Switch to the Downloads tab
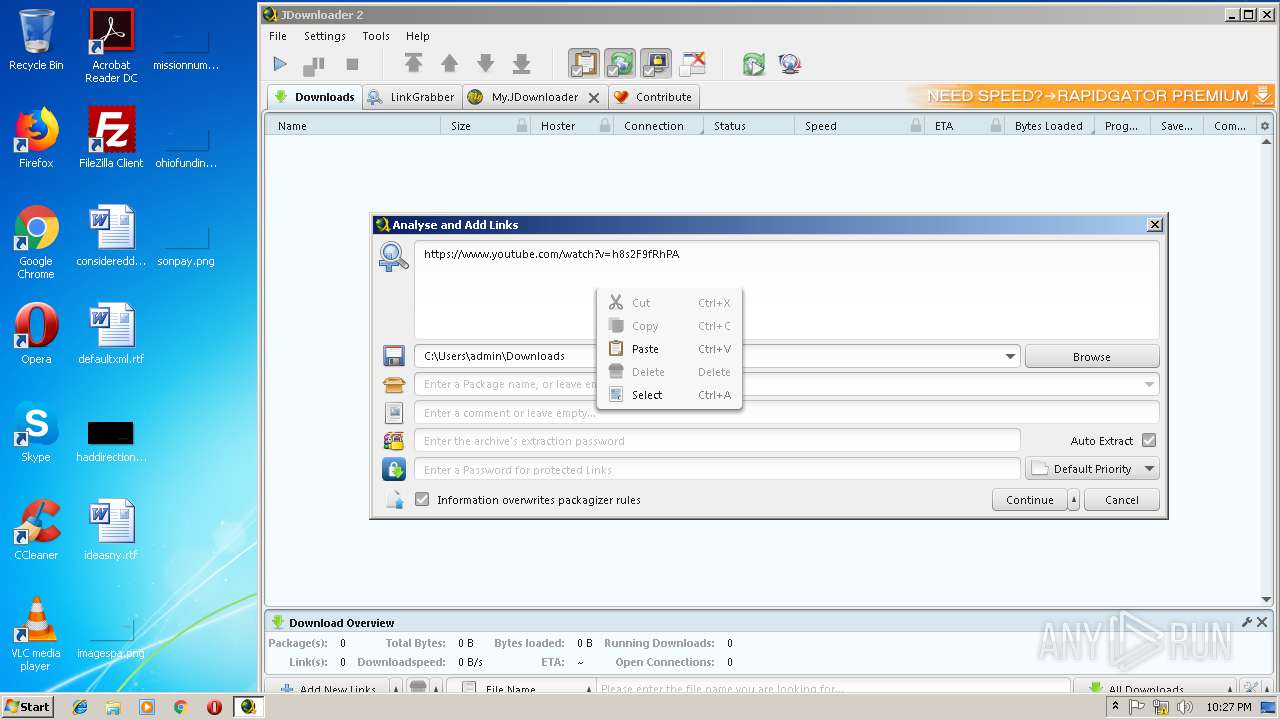This screenshot has width=1280, height=720. pyautogui.click(x=314, y=97)
